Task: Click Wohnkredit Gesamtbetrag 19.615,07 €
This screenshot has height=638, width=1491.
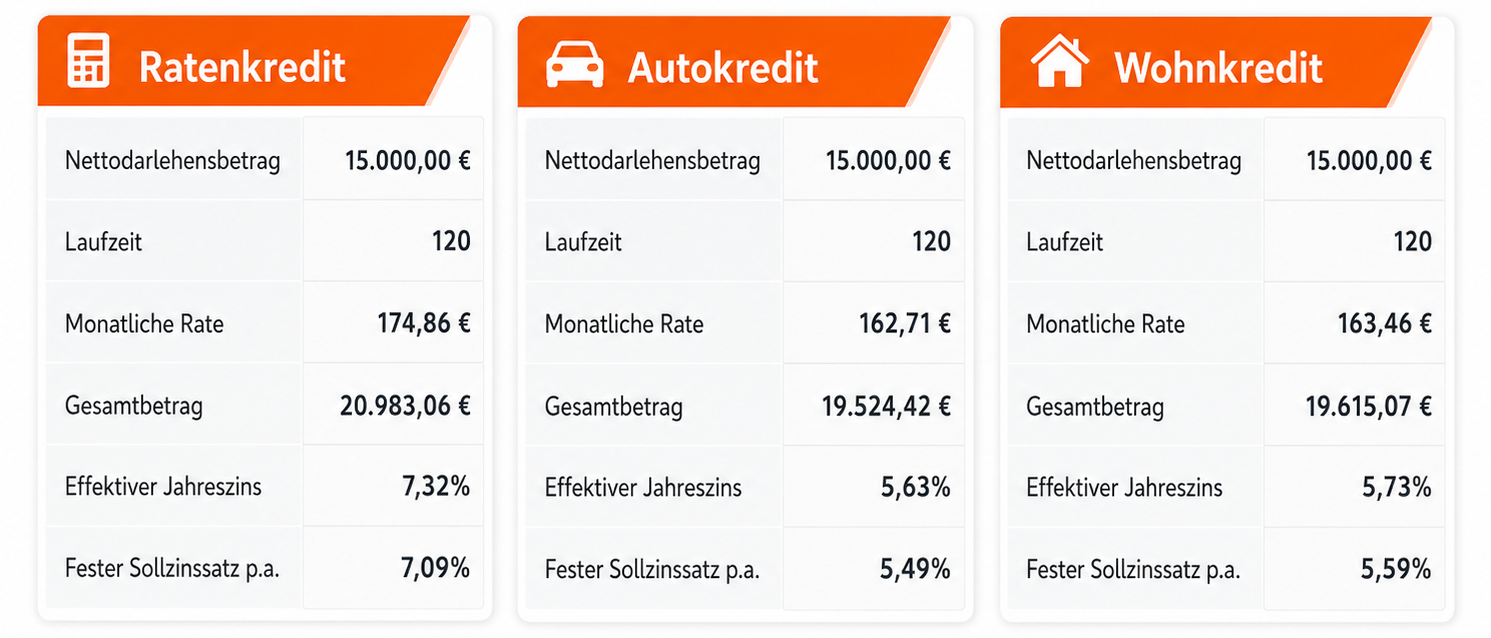Action: coord(1369,405)
